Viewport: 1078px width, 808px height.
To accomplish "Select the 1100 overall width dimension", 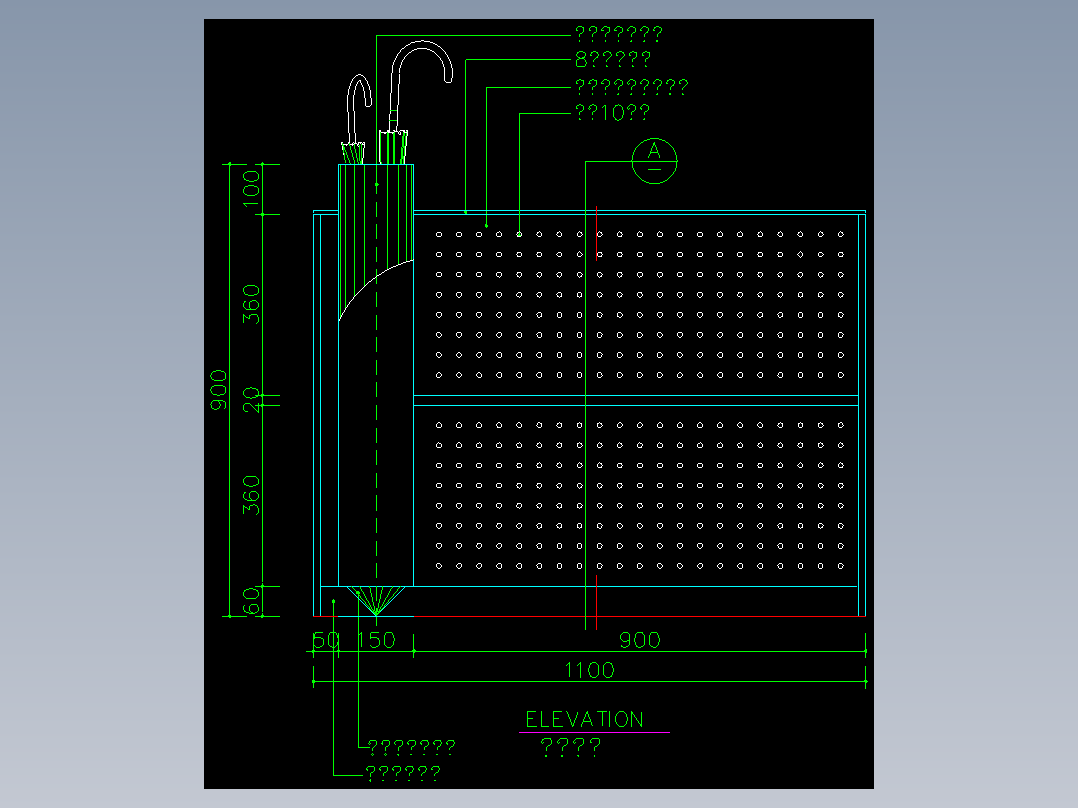I will (x=589, y=670).
